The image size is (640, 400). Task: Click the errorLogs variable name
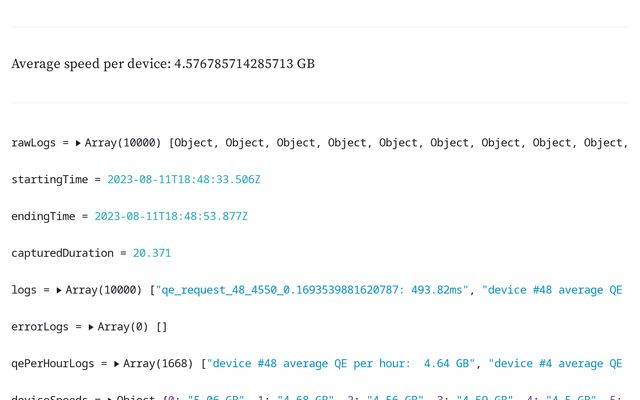(40, 327)
